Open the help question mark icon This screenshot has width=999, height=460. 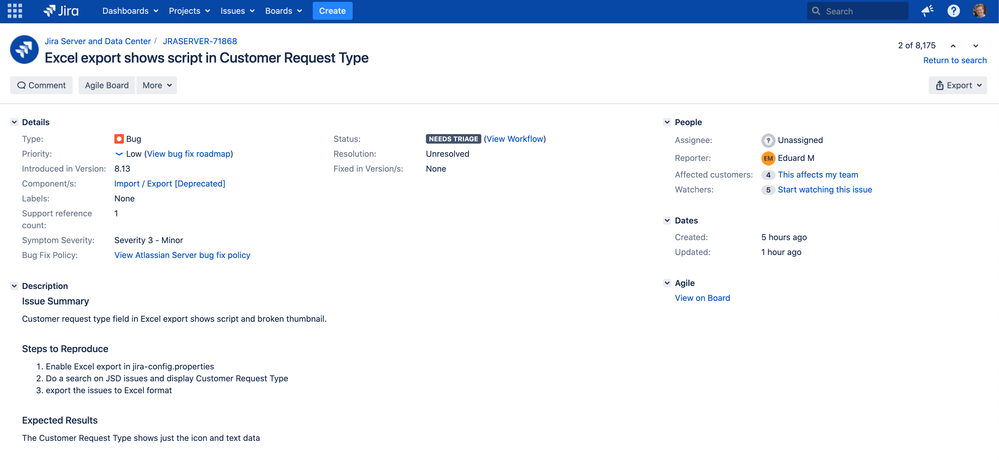click(954, 11)
